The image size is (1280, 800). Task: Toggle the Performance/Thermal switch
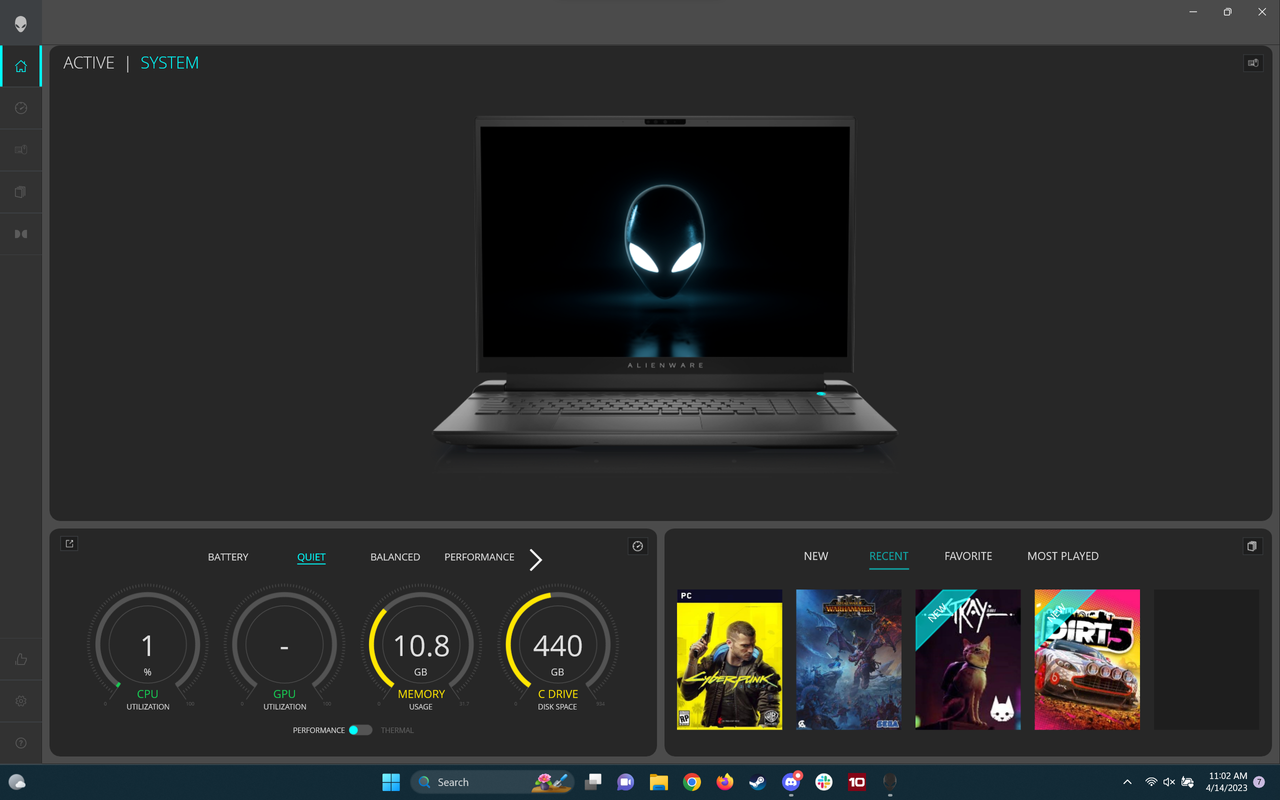360,730
